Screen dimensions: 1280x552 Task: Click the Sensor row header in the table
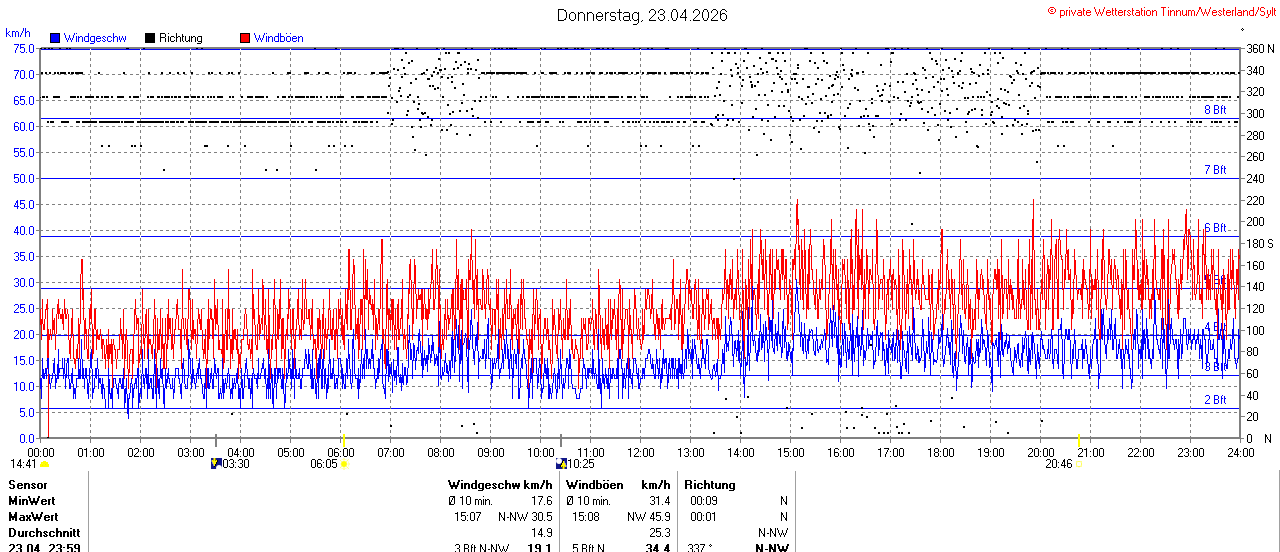click(28, 485)
